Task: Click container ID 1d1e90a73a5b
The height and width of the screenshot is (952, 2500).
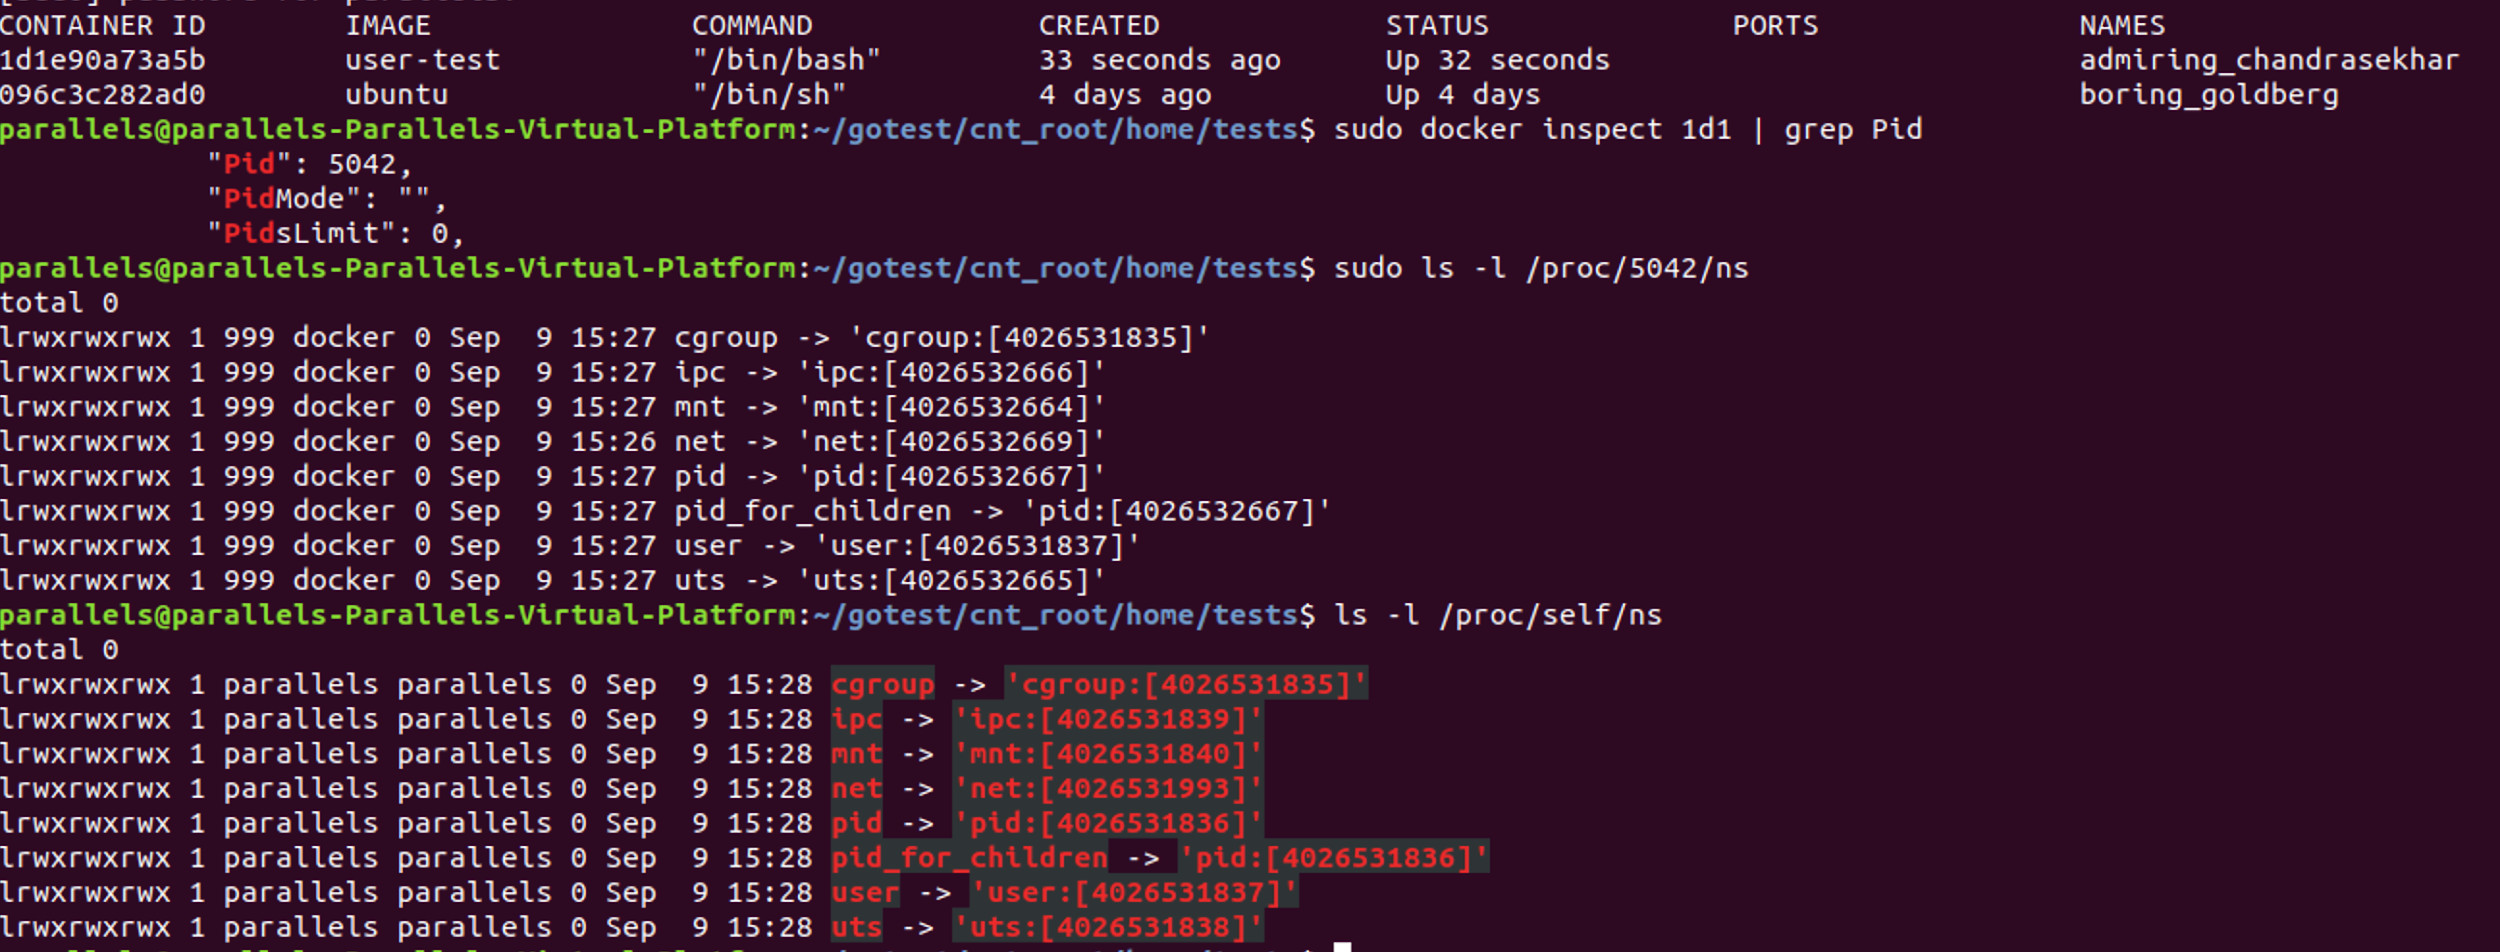Action: click(x=102, y=60)
